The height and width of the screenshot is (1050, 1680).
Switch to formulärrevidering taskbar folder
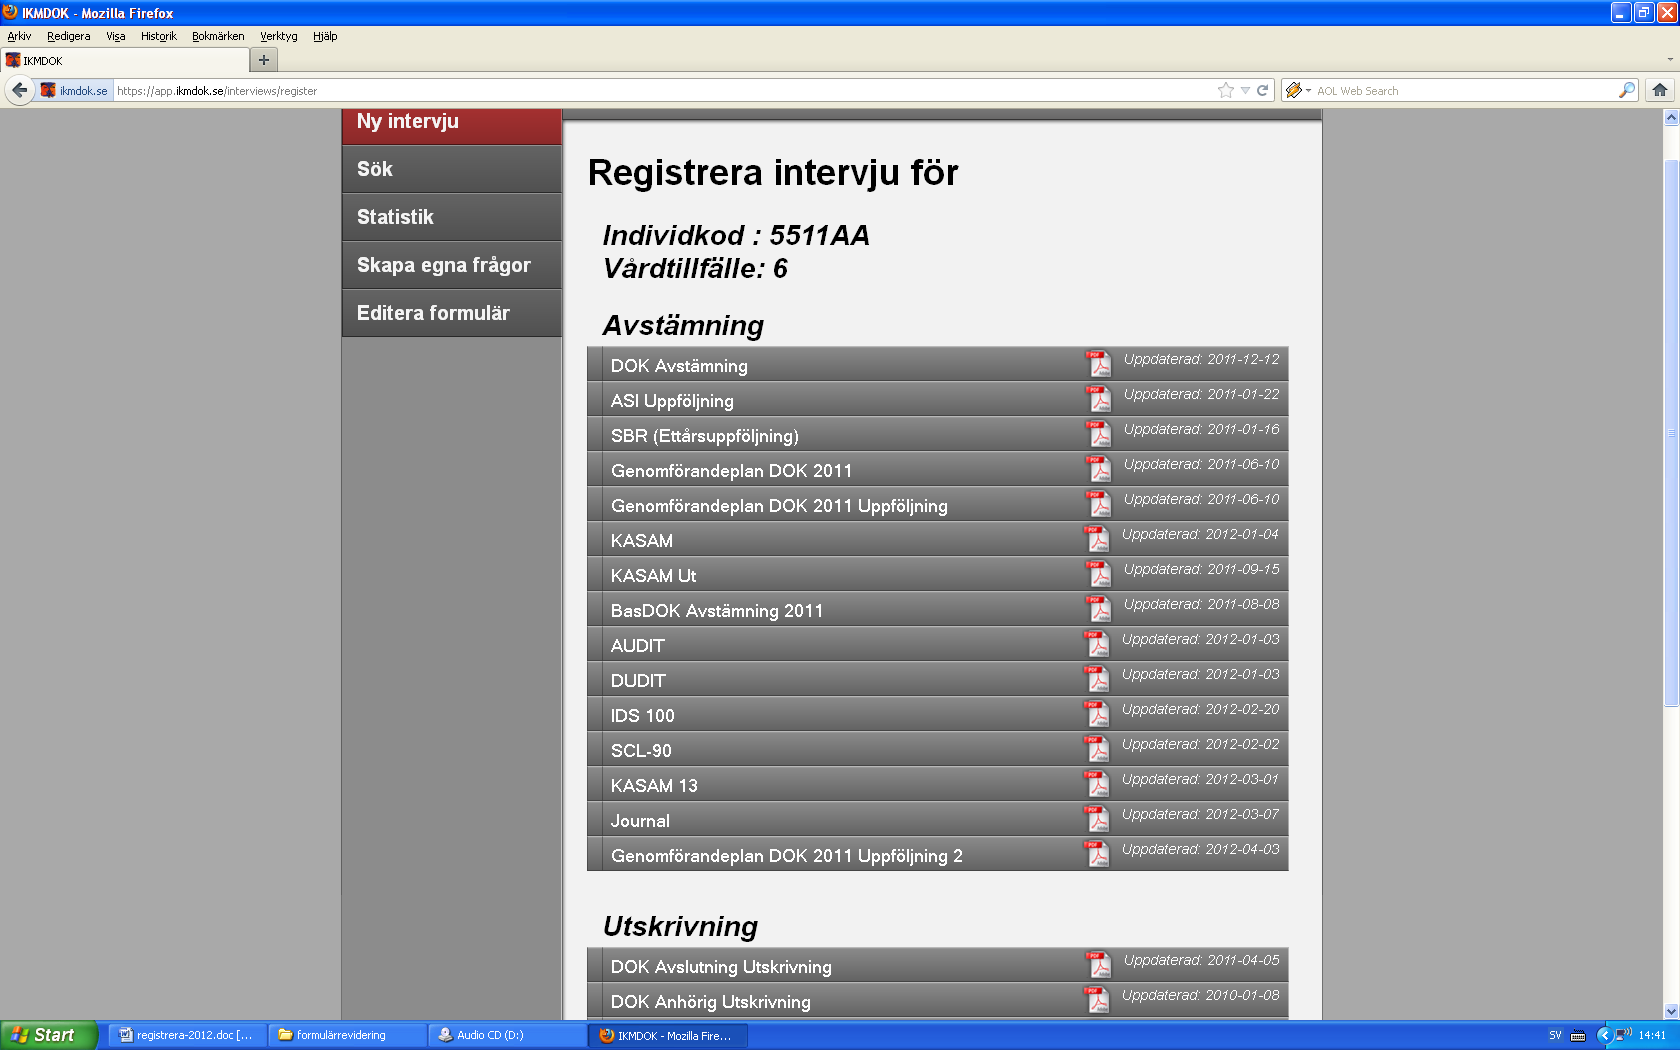[x=346, y=1035]
